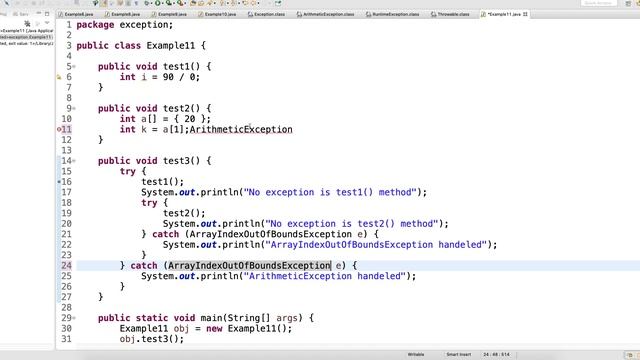Click 'test2()' in the line 9 declaration

pos(182,109)
